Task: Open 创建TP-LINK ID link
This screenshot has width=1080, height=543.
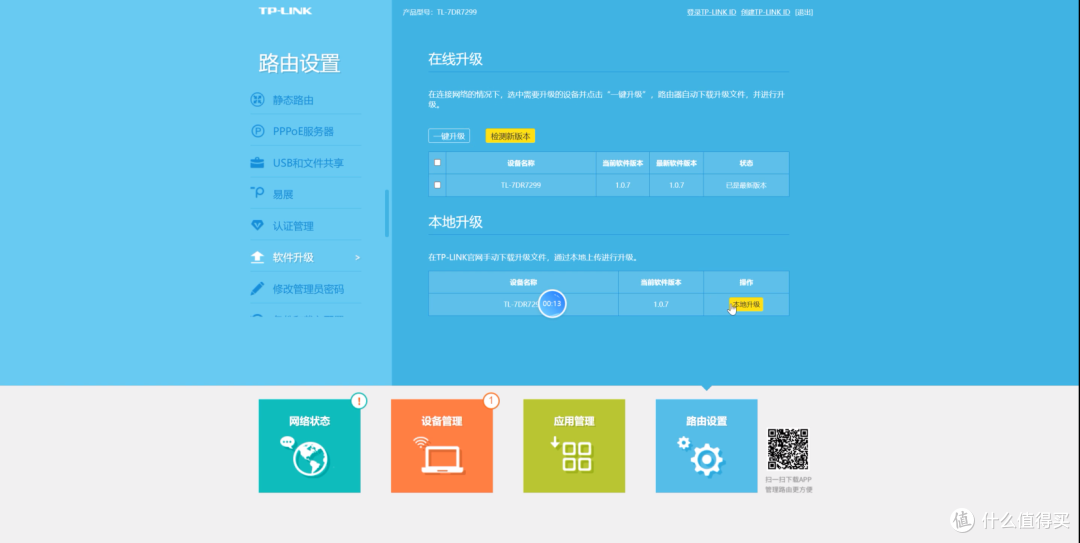Action: pyautogui.click(x=765, y=12)
